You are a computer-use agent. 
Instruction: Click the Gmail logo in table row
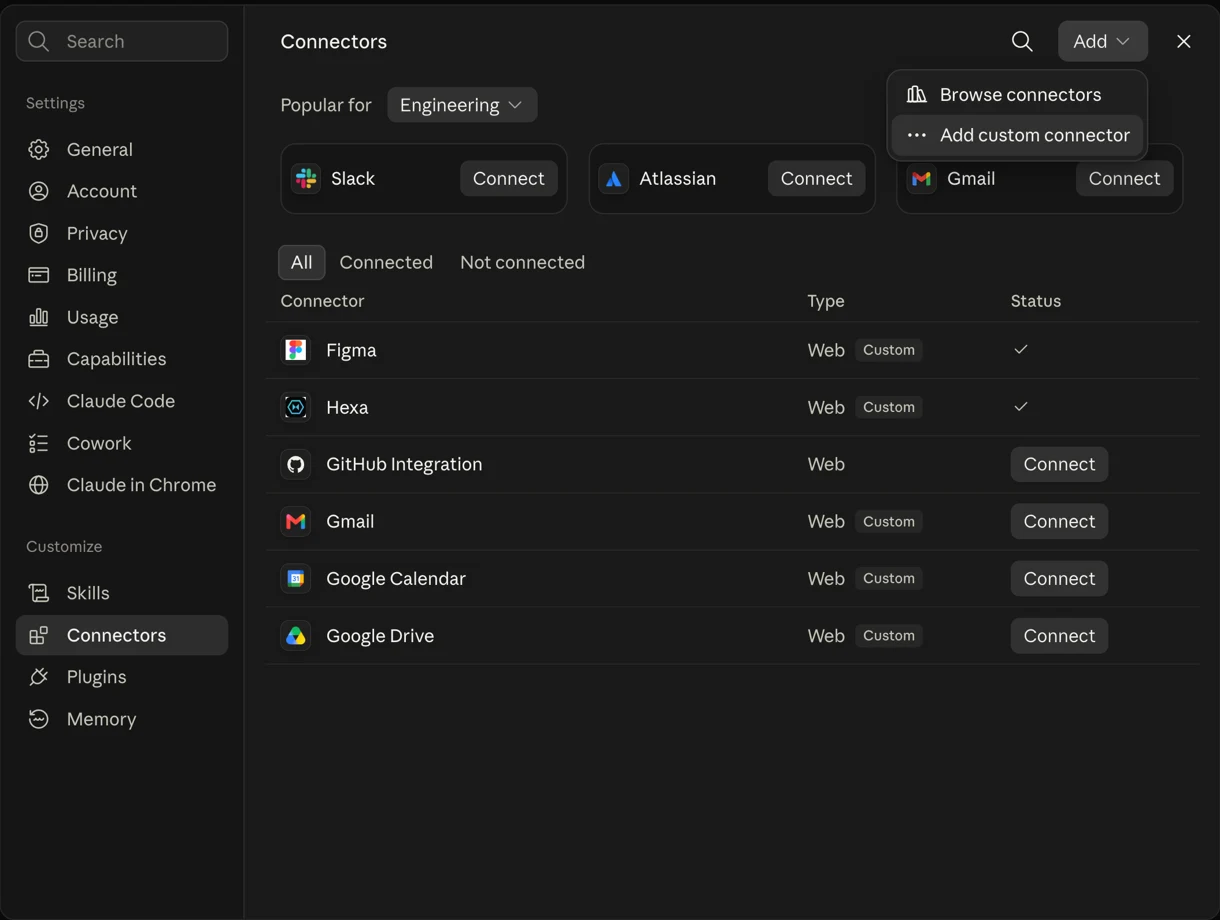pos(296,521)
